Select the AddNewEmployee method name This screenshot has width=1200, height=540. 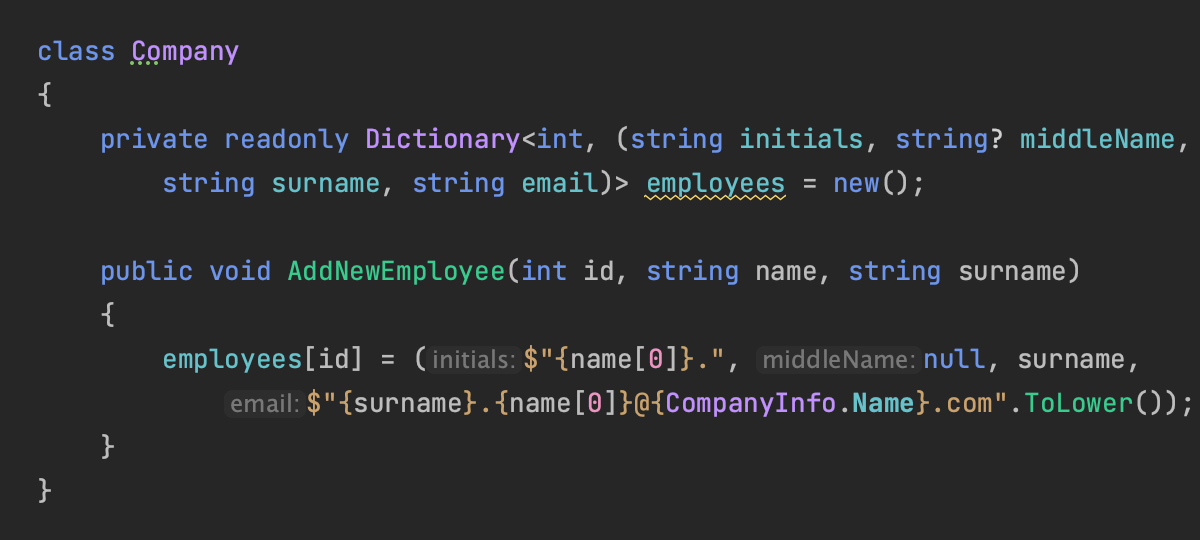pos(396,271)
